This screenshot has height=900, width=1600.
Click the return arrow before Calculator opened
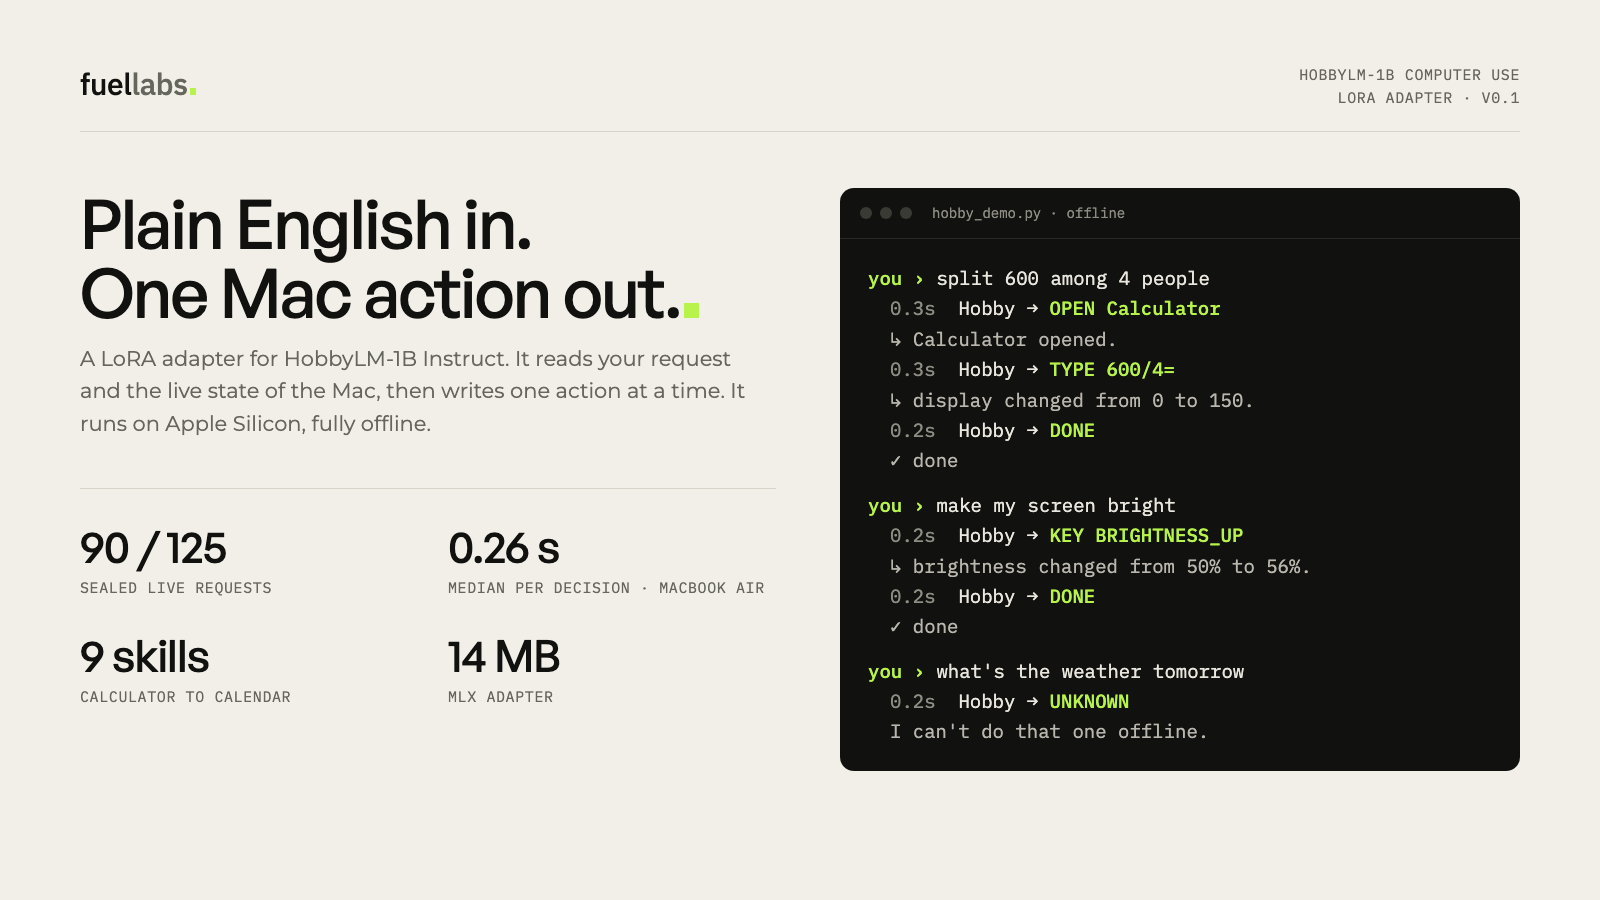[x=895, y=340]
